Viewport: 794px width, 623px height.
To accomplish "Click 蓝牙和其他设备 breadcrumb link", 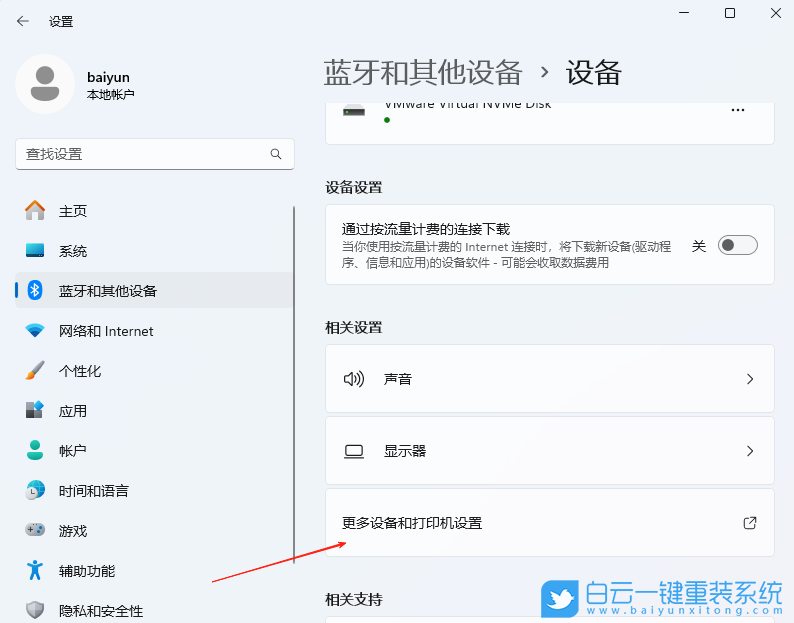I will tap(423, 72).
